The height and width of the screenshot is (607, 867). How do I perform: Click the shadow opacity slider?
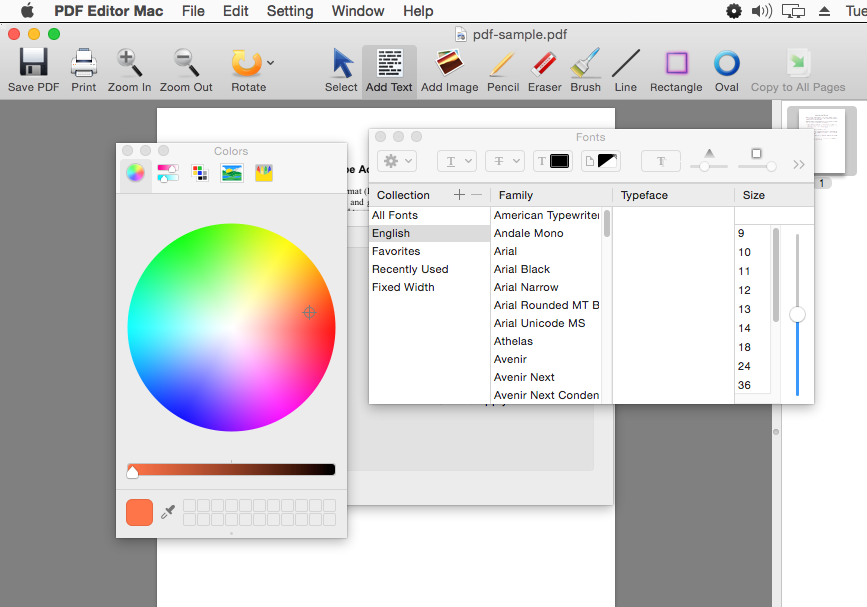click(x=709, y=166)
